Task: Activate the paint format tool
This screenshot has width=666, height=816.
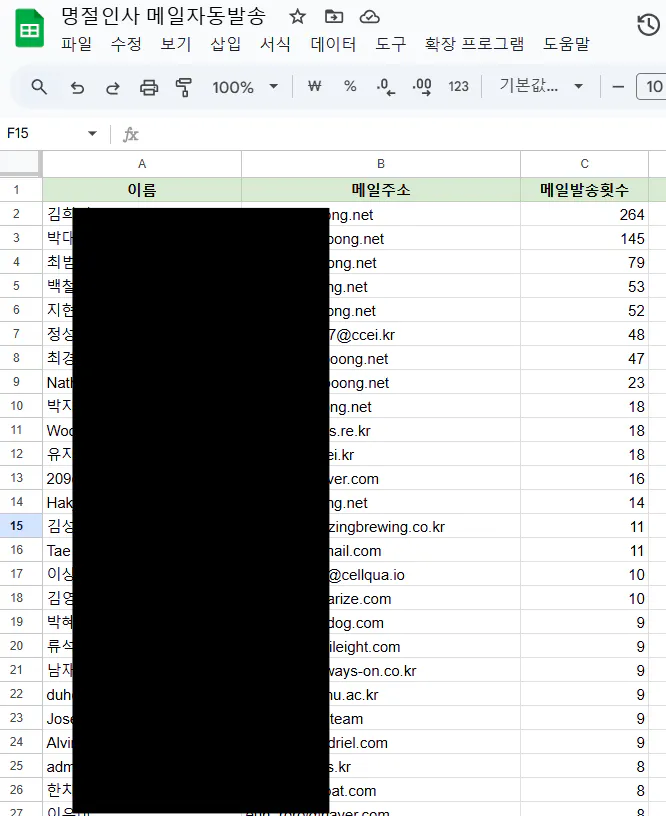Action: coord(184,87)
